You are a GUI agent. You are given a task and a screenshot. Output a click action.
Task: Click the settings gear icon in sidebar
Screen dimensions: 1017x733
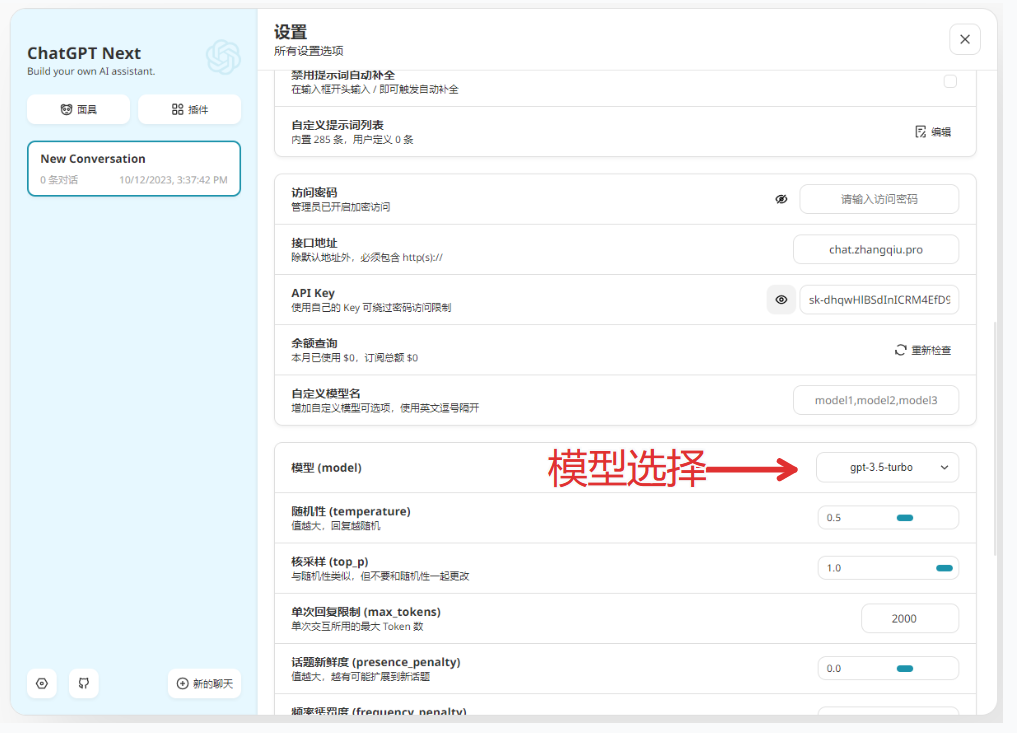(42, 683)
